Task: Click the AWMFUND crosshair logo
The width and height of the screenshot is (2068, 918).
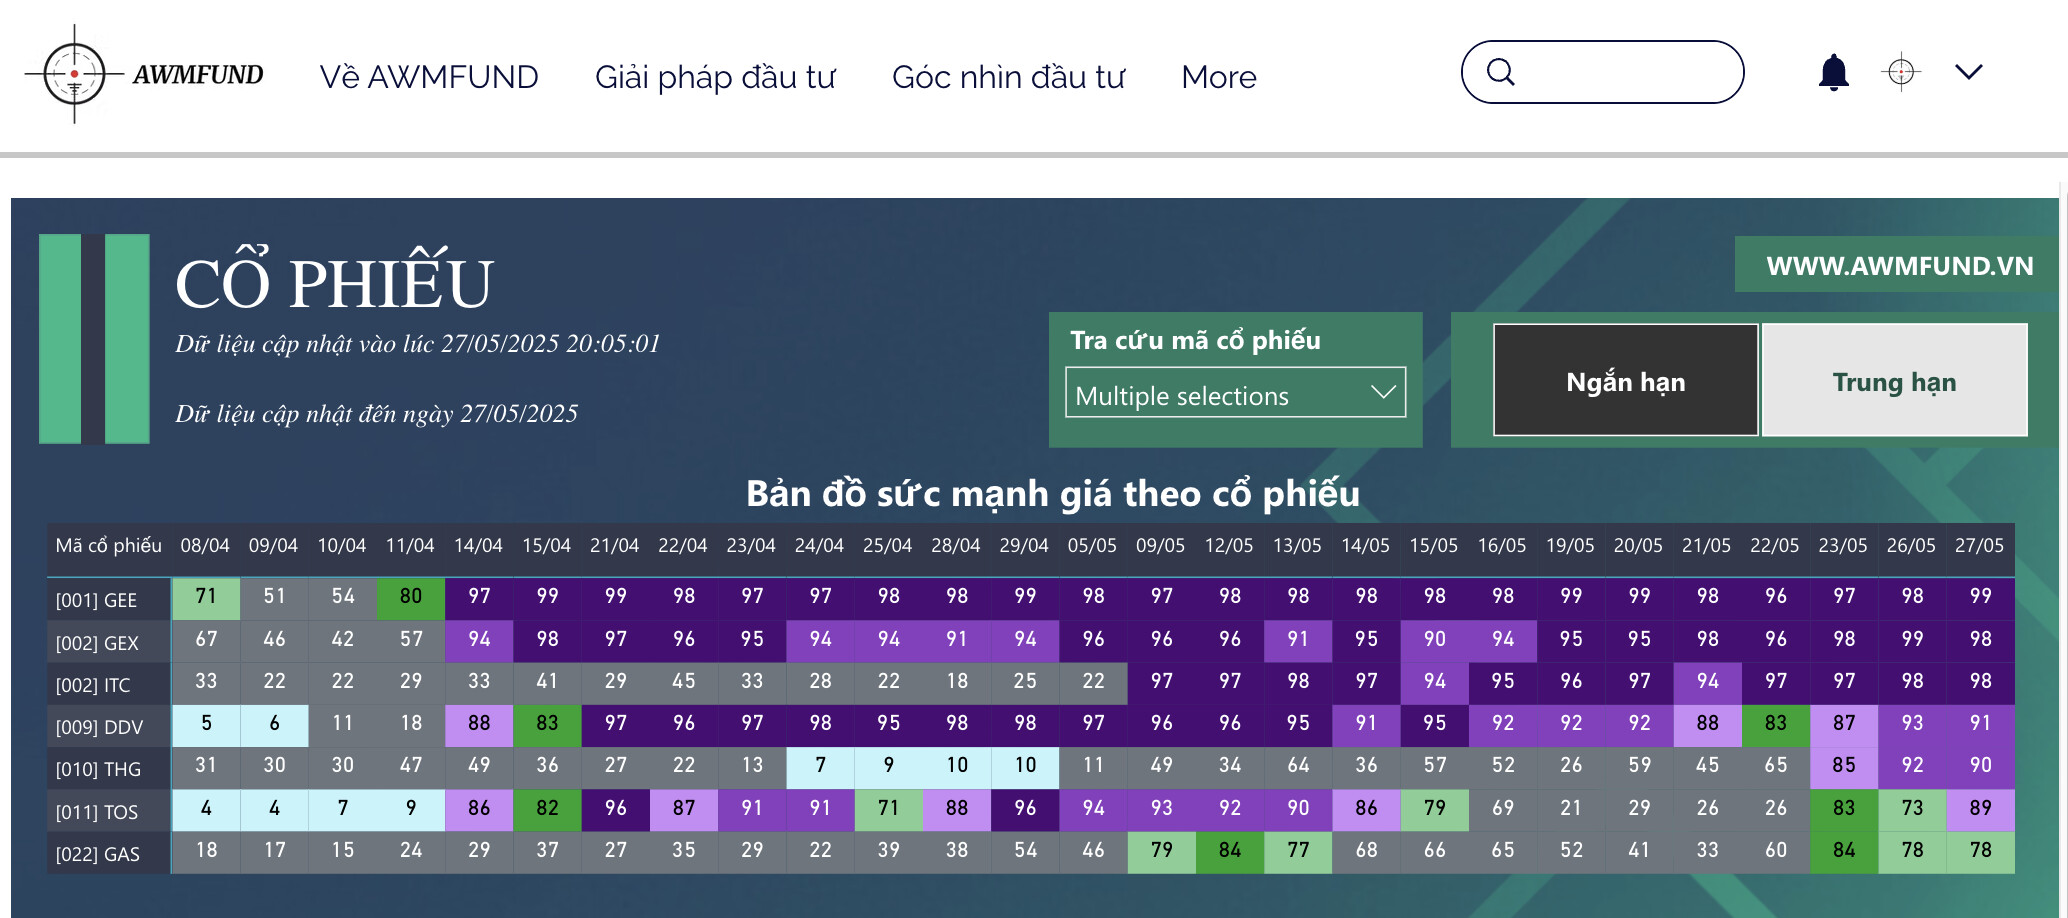Action: [x=75, y=74]
